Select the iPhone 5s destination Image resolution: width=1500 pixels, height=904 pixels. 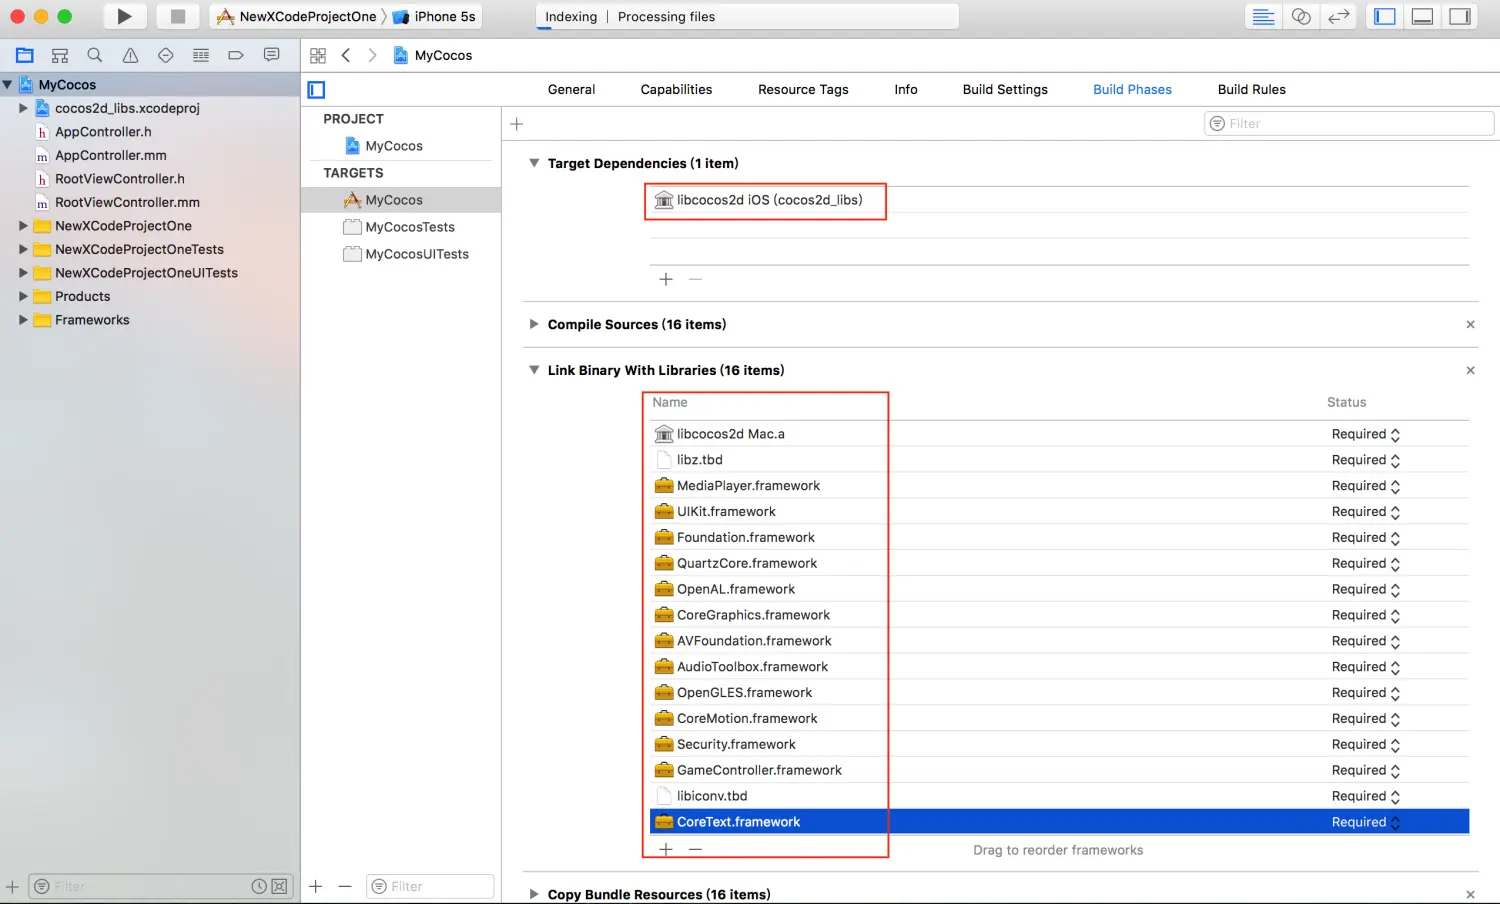pos(435,16)
